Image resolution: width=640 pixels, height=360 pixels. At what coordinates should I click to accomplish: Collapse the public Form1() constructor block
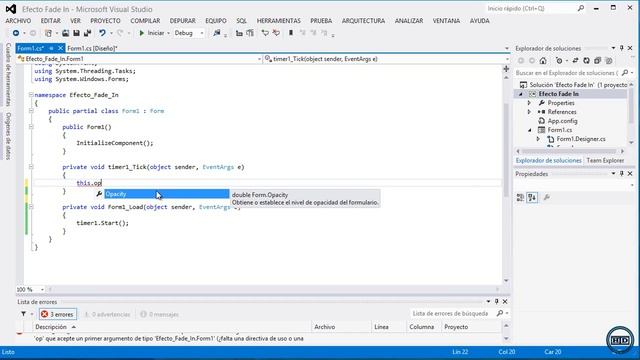click(31, 127)
